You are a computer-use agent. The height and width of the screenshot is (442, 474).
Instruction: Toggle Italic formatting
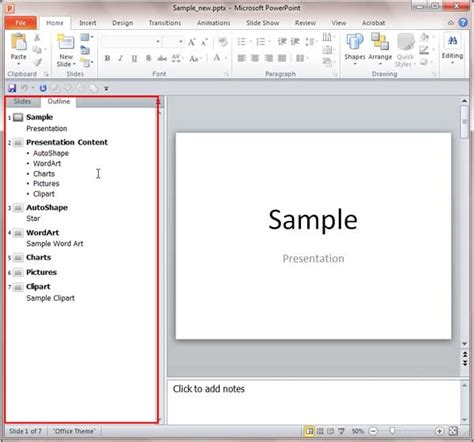coord(120,59)
